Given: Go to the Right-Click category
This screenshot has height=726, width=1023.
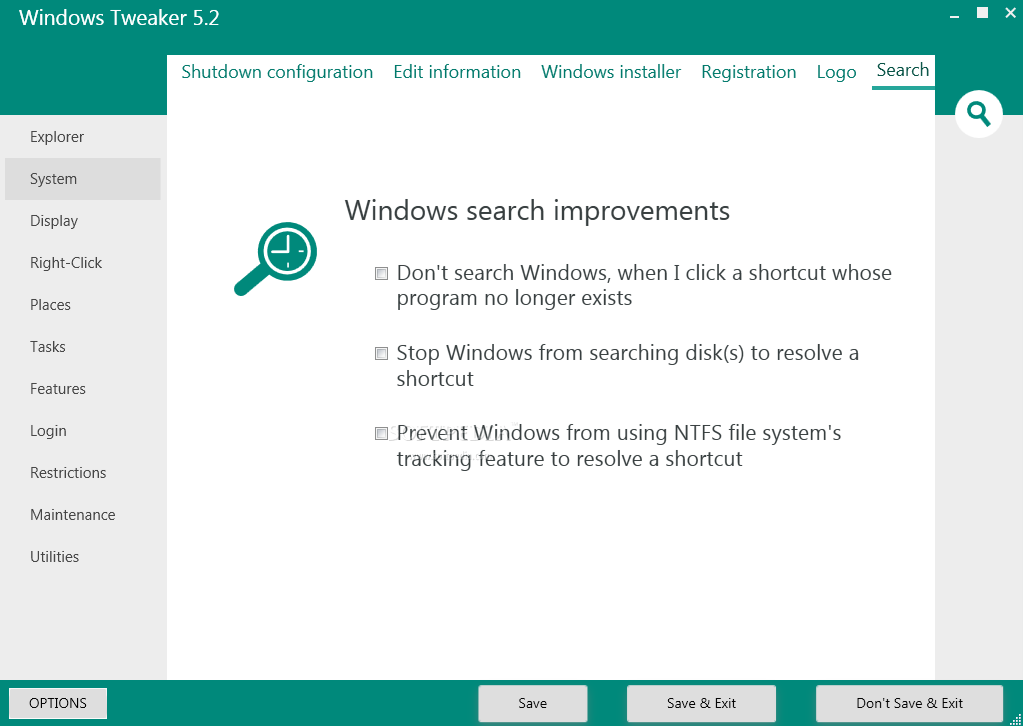Looking at the screenshot, I should tap(83, 263).
